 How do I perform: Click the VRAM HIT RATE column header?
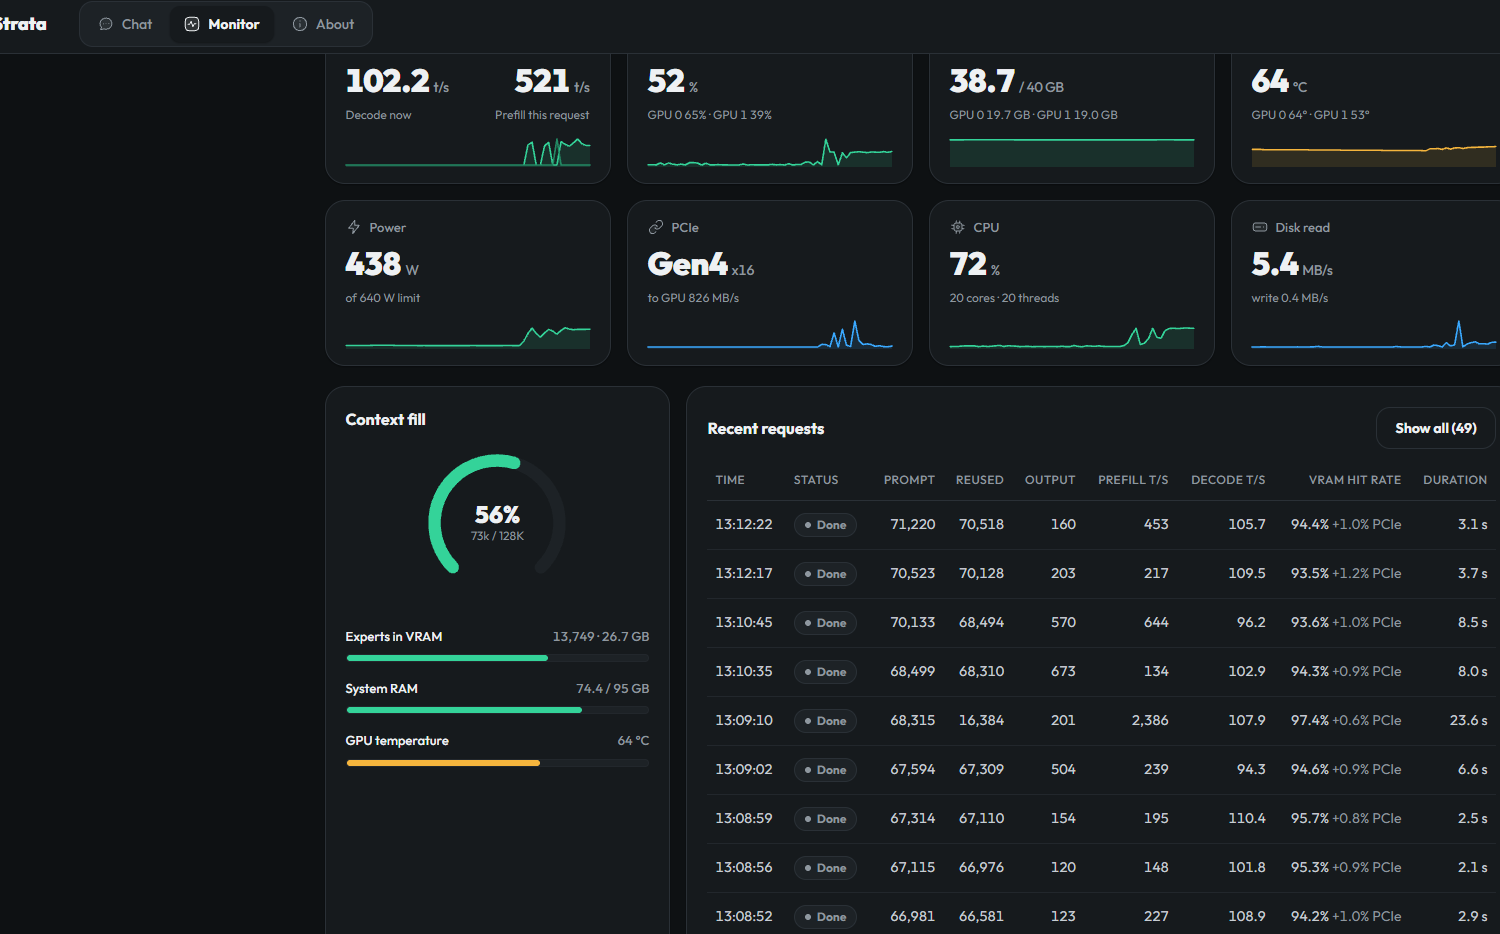tap(1355, 480)
